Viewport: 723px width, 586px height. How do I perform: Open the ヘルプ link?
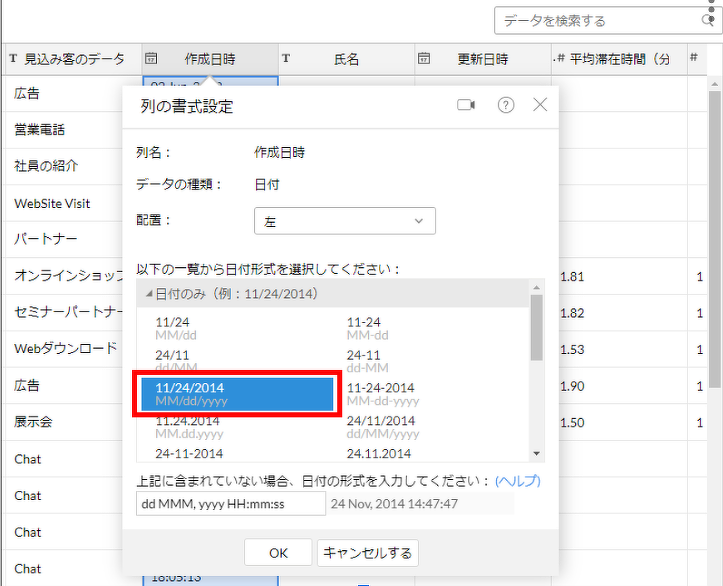point(518,481)
